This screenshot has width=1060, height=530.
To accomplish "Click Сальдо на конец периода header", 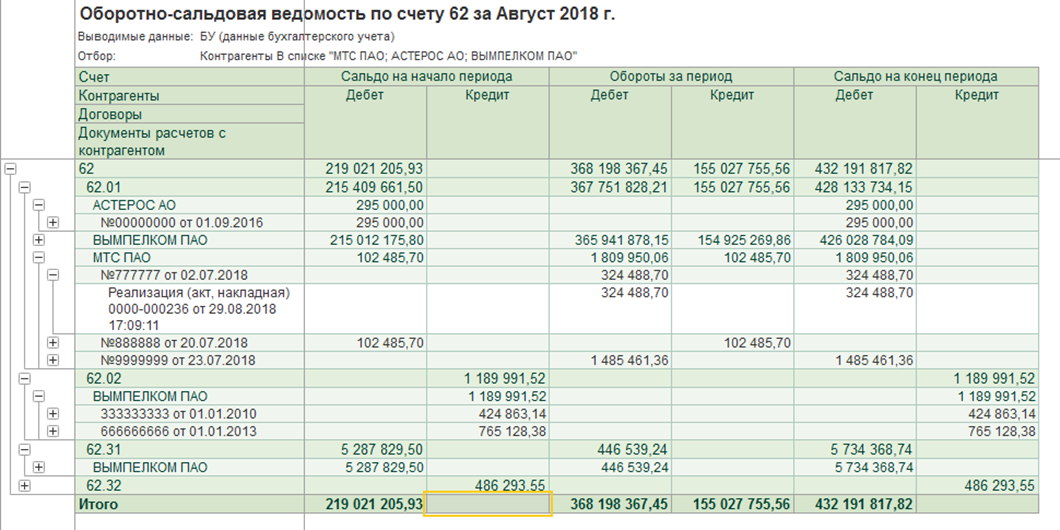I will tap(916, 77).
